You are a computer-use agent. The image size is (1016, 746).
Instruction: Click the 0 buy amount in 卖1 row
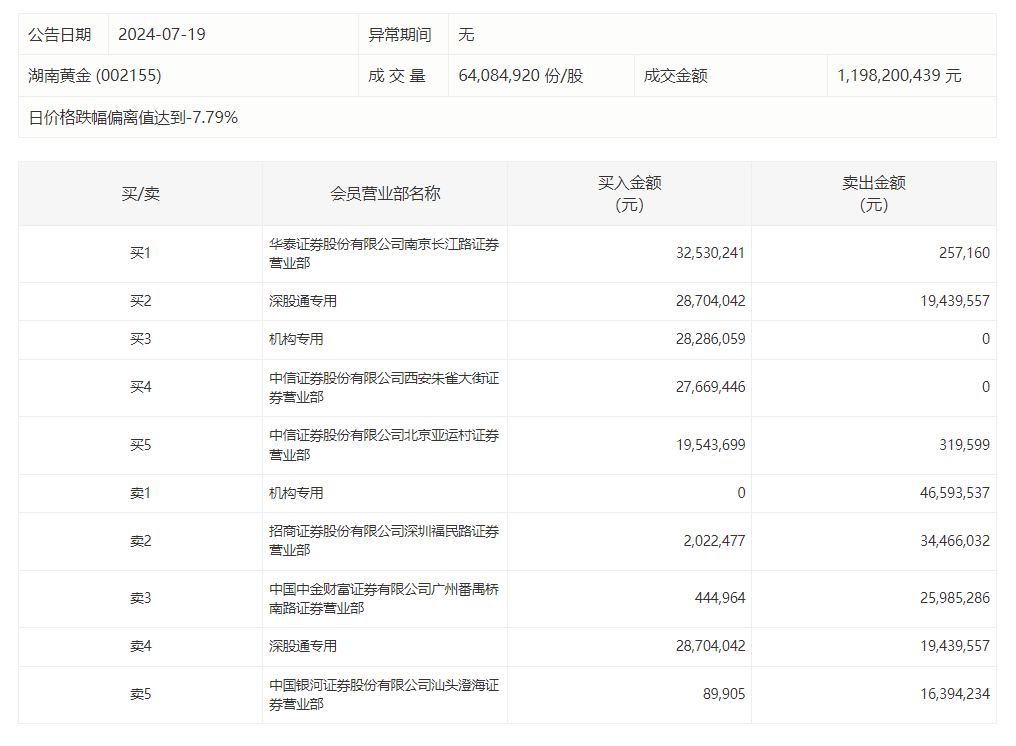click(x=741, y=493)
